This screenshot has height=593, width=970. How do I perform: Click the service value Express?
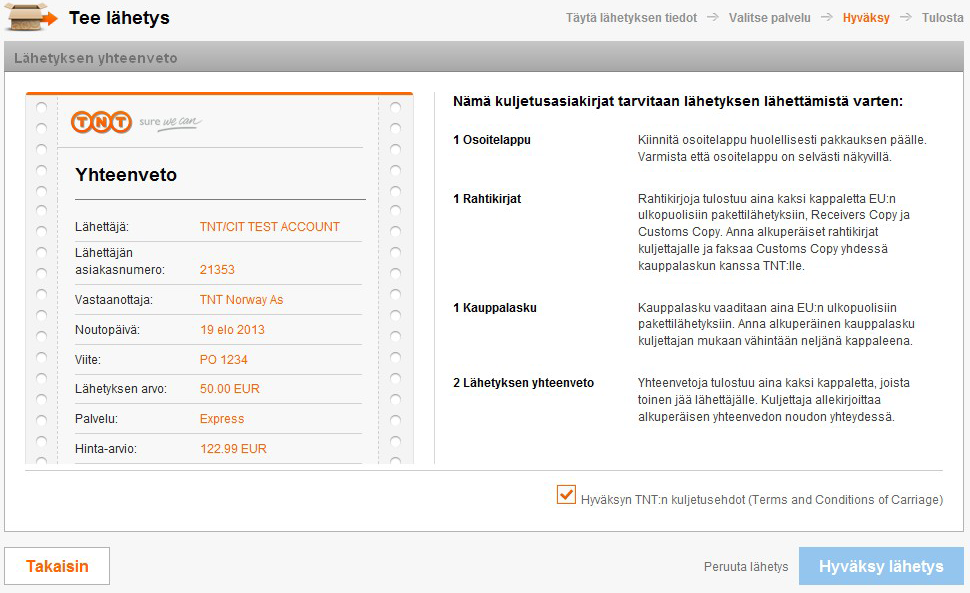click(x=221, y=419)
